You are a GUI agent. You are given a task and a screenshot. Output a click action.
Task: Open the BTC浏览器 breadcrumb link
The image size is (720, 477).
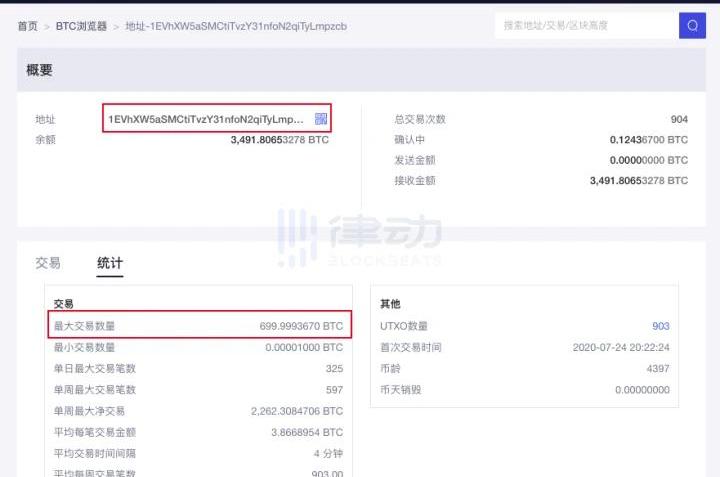(81, 26)
